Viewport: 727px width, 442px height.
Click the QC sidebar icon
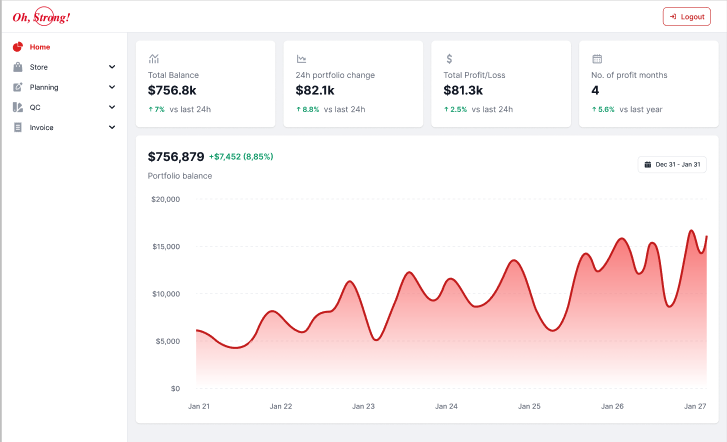(x=18, y=107)
